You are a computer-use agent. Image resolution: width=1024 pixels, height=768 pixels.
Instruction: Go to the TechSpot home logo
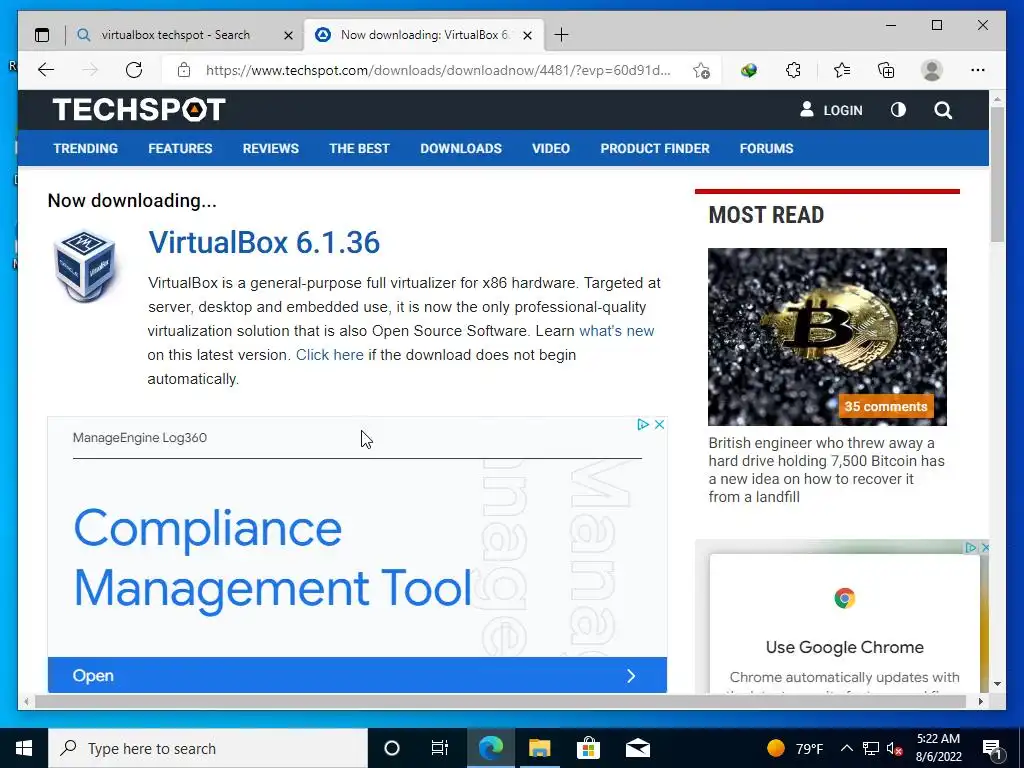[139, 109]
